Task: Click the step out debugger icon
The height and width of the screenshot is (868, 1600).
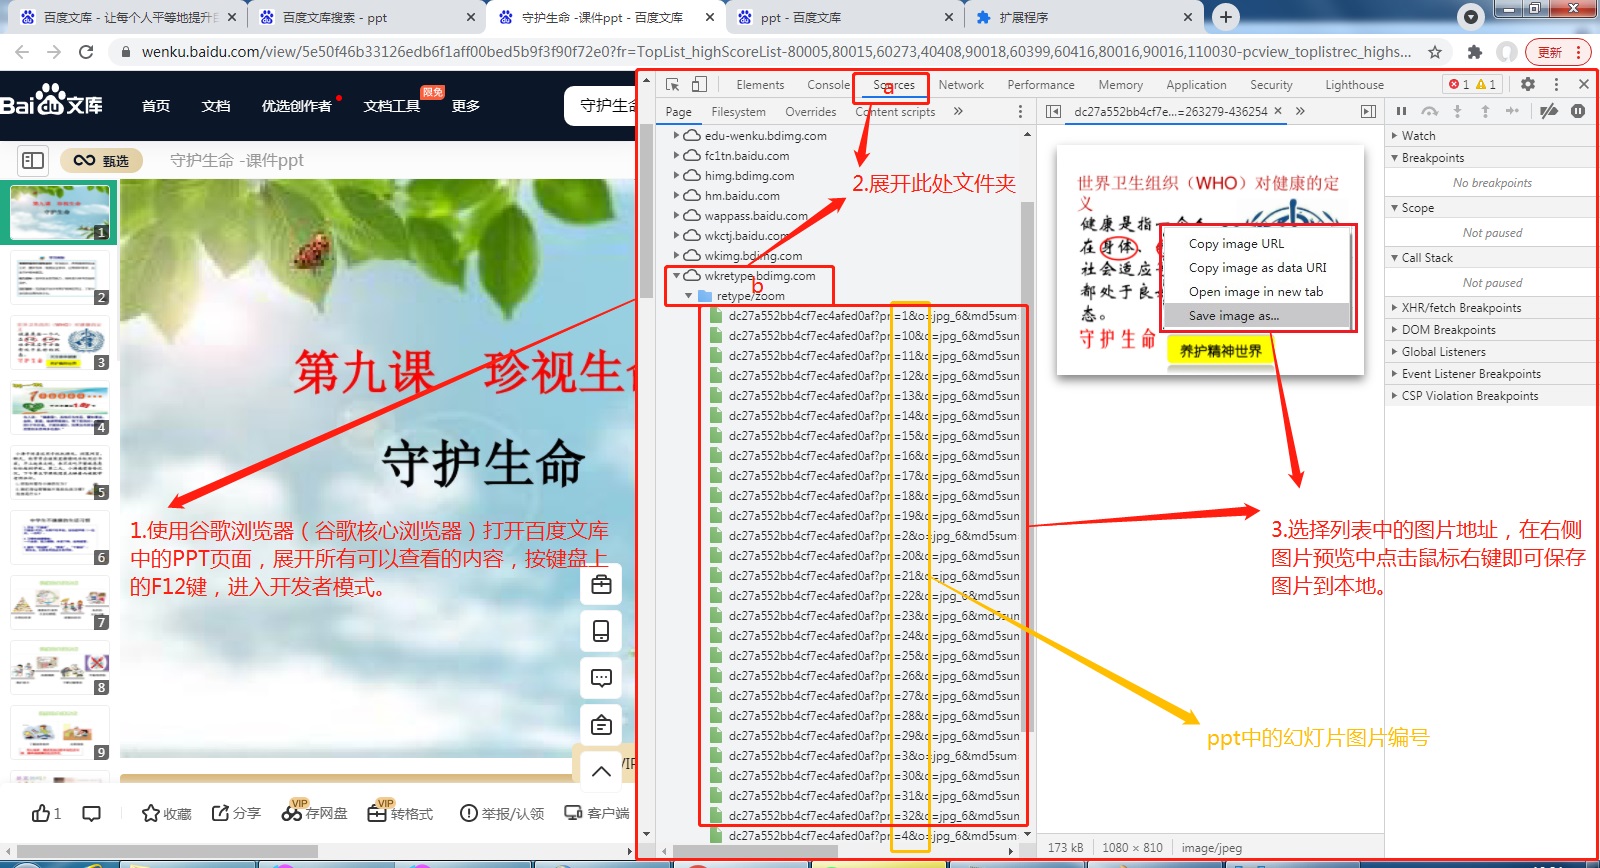Action: [1485, 111]
